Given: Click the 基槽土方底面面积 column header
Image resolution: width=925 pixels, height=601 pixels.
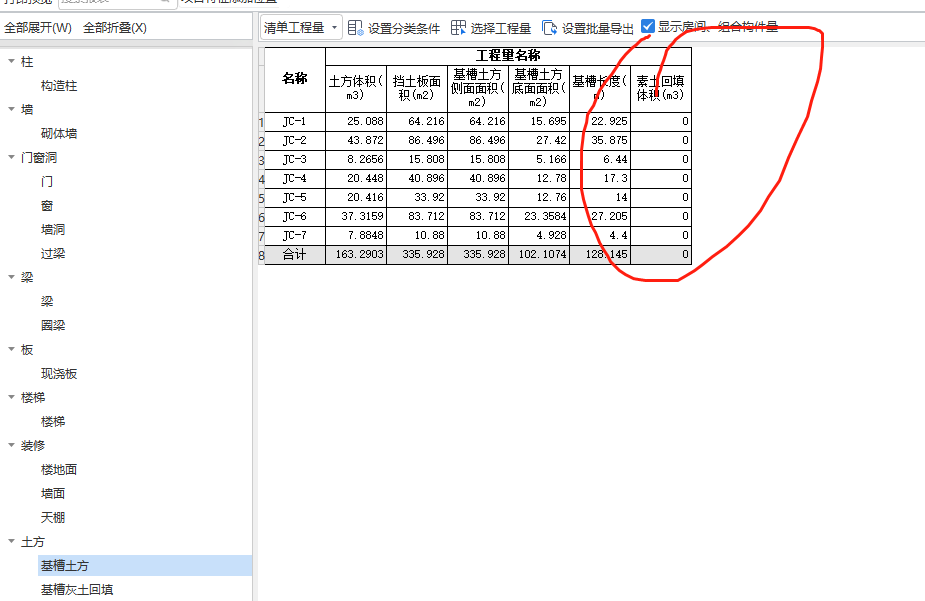Looking at the screenshot, I should (539, 88).
